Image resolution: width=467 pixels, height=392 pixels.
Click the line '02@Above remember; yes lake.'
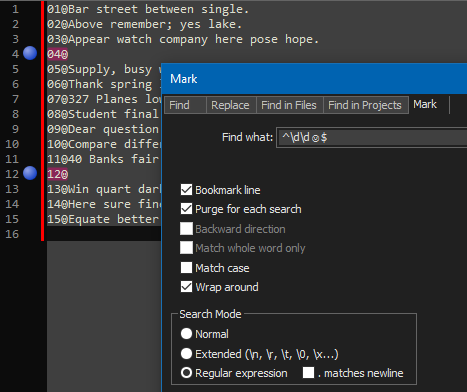(144, 24)
